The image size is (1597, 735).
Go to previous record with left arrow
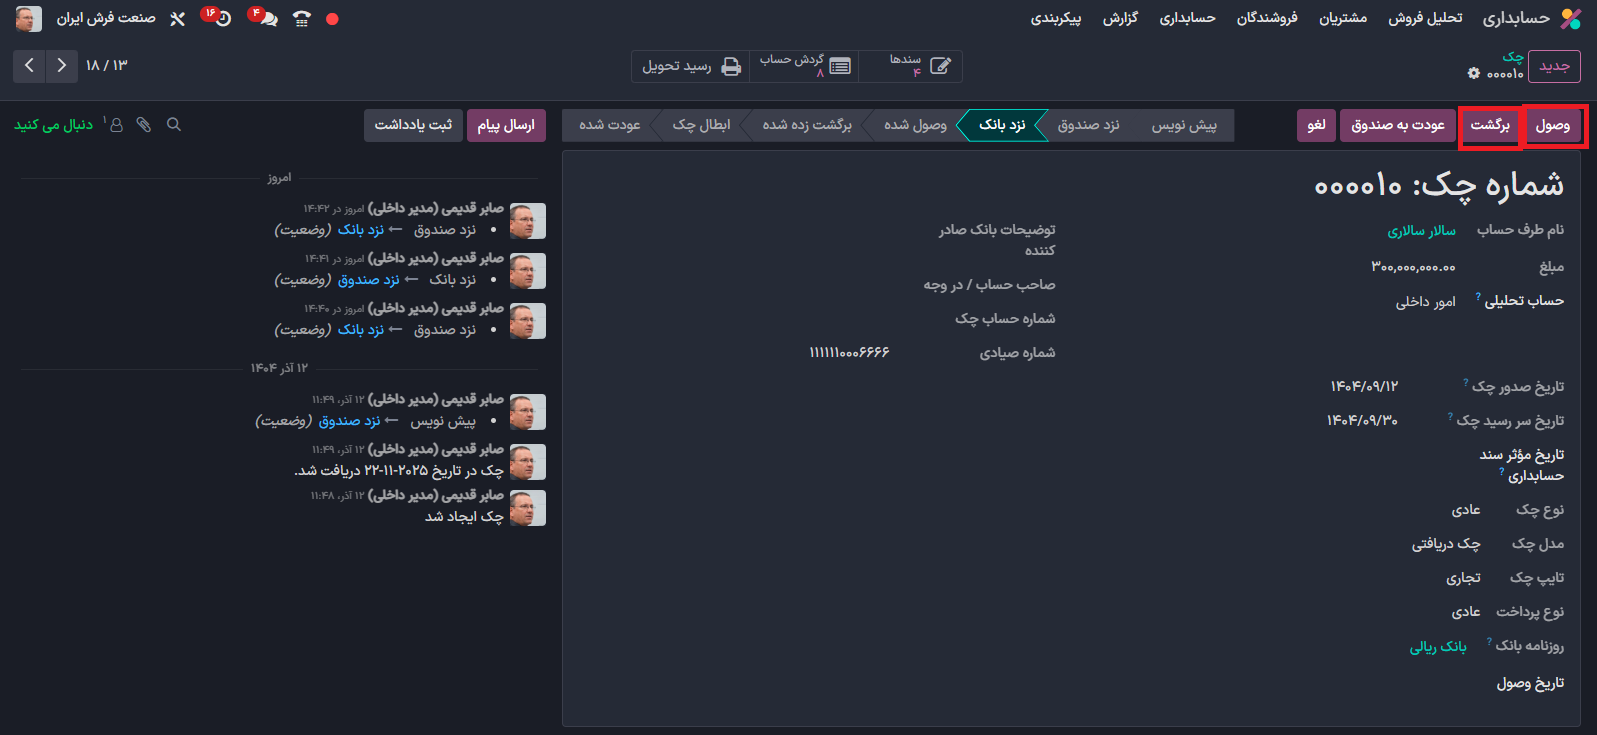[29, 66]
